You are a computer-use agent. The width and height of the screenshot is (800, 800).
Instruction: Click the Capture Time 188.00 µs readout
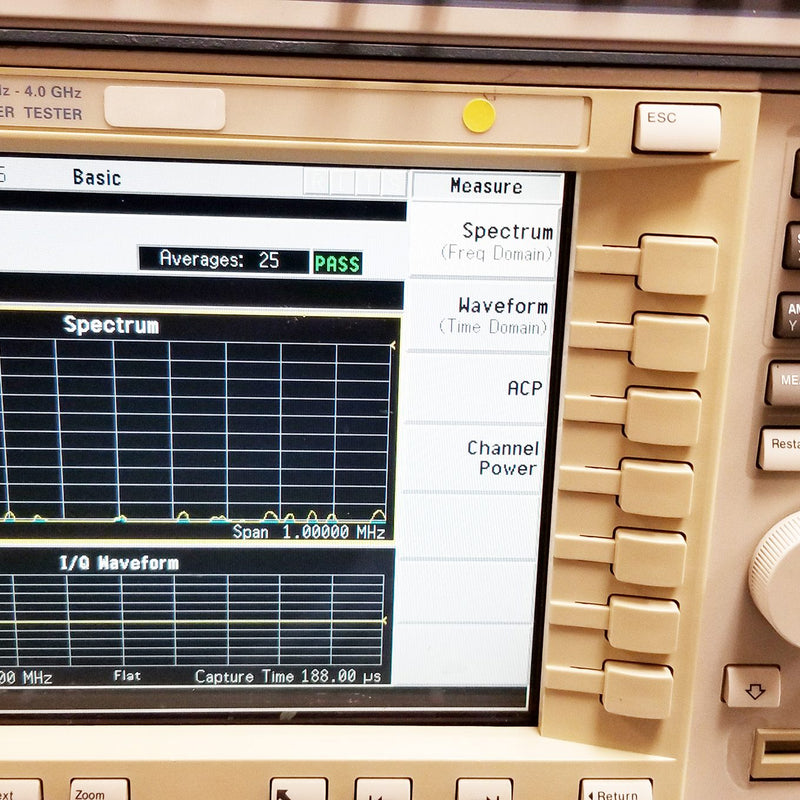(x=288, y=677)
